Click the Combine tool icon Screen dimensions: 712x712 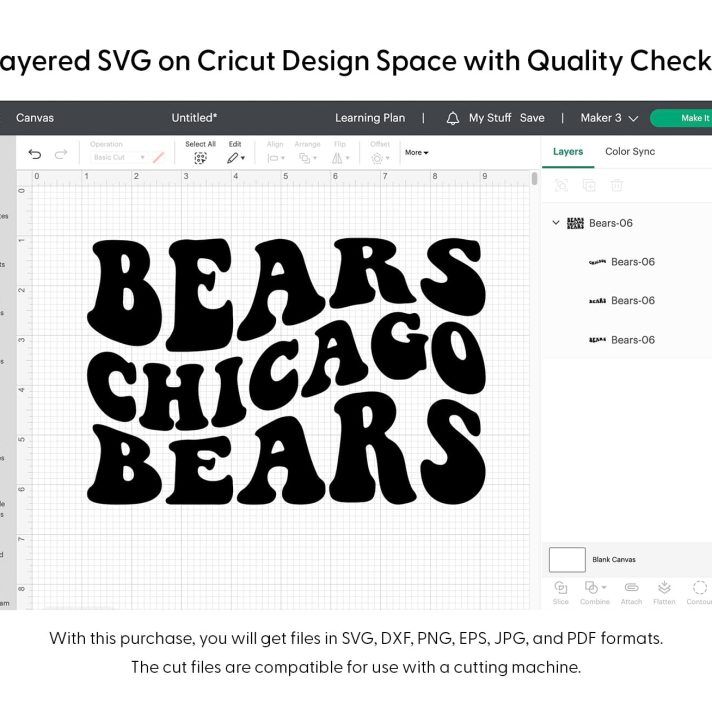click(x=591, y=588)
